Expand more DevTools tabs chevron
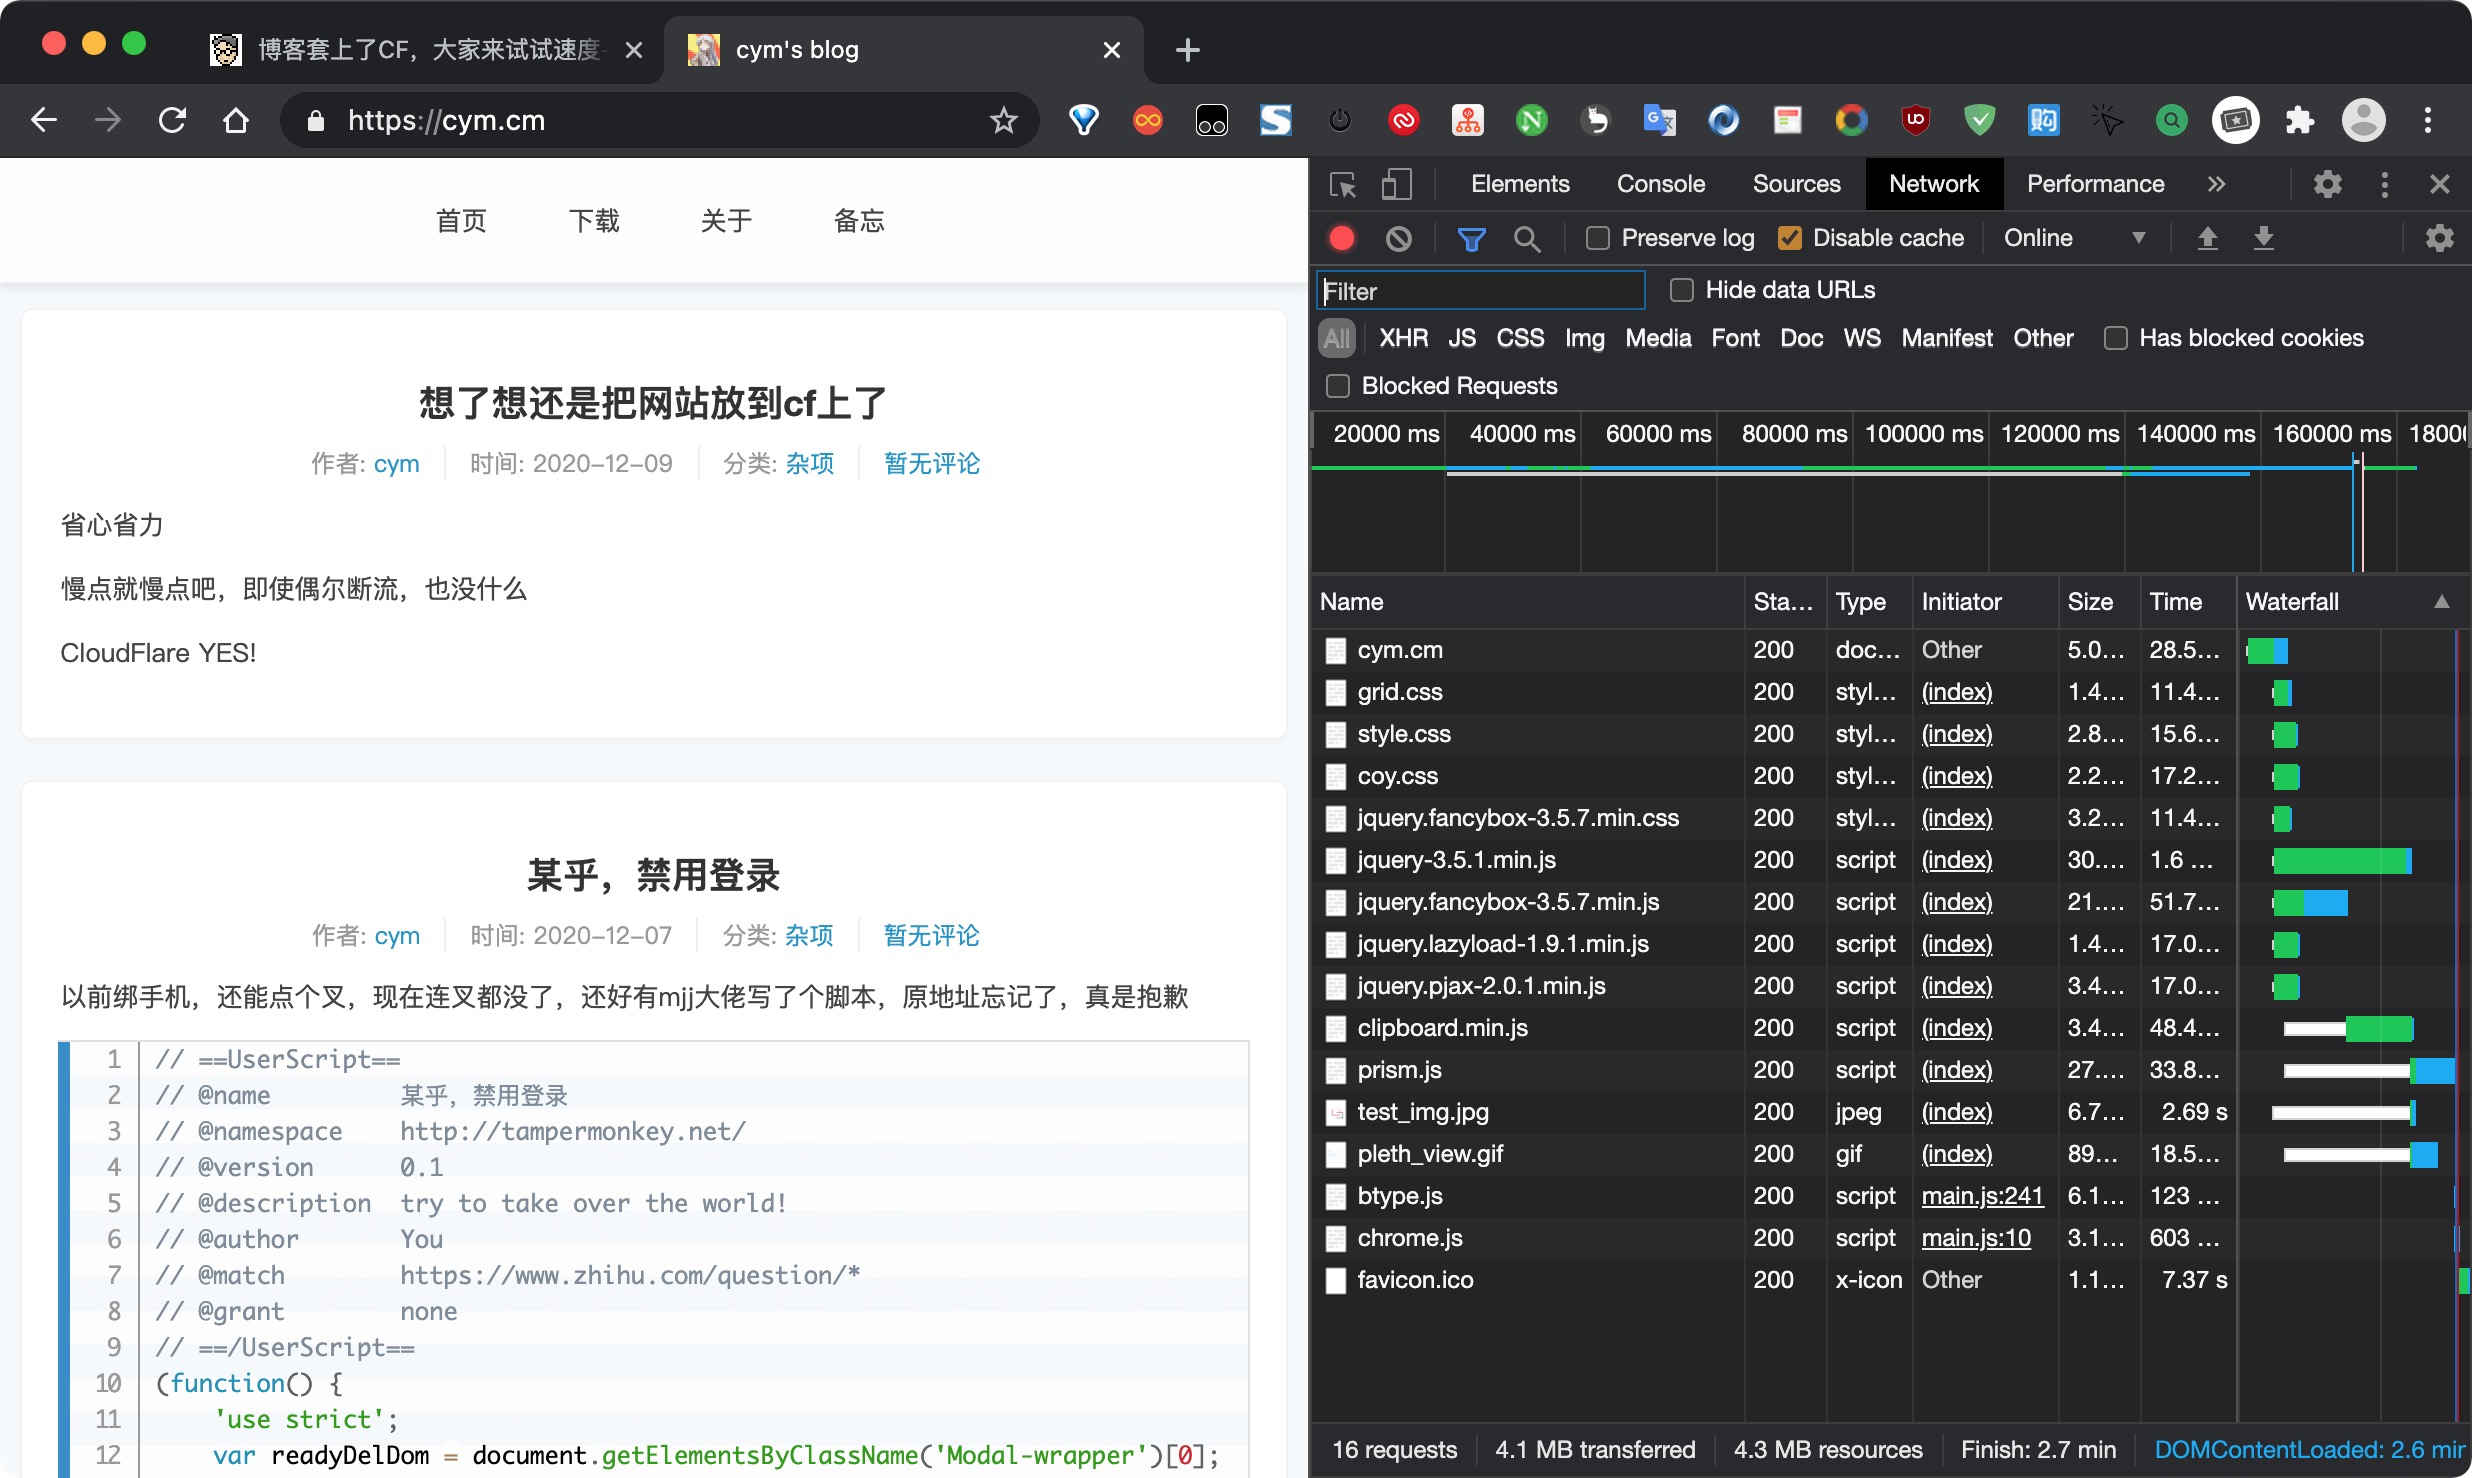Image resolution: width=2472 pixels, height=1478 pixels. [x=2216, y=185]
